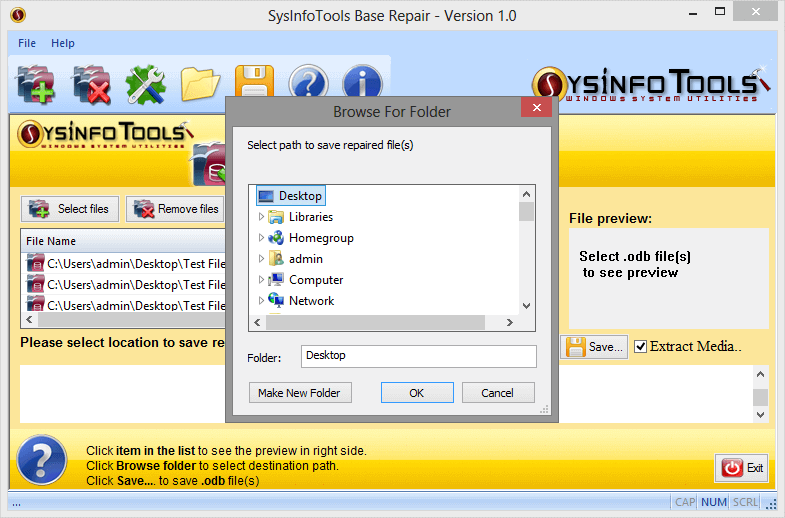This screenshot has width=785, height=518.
Task: Click the open folder toolbar icon
Action: point(200,85)
